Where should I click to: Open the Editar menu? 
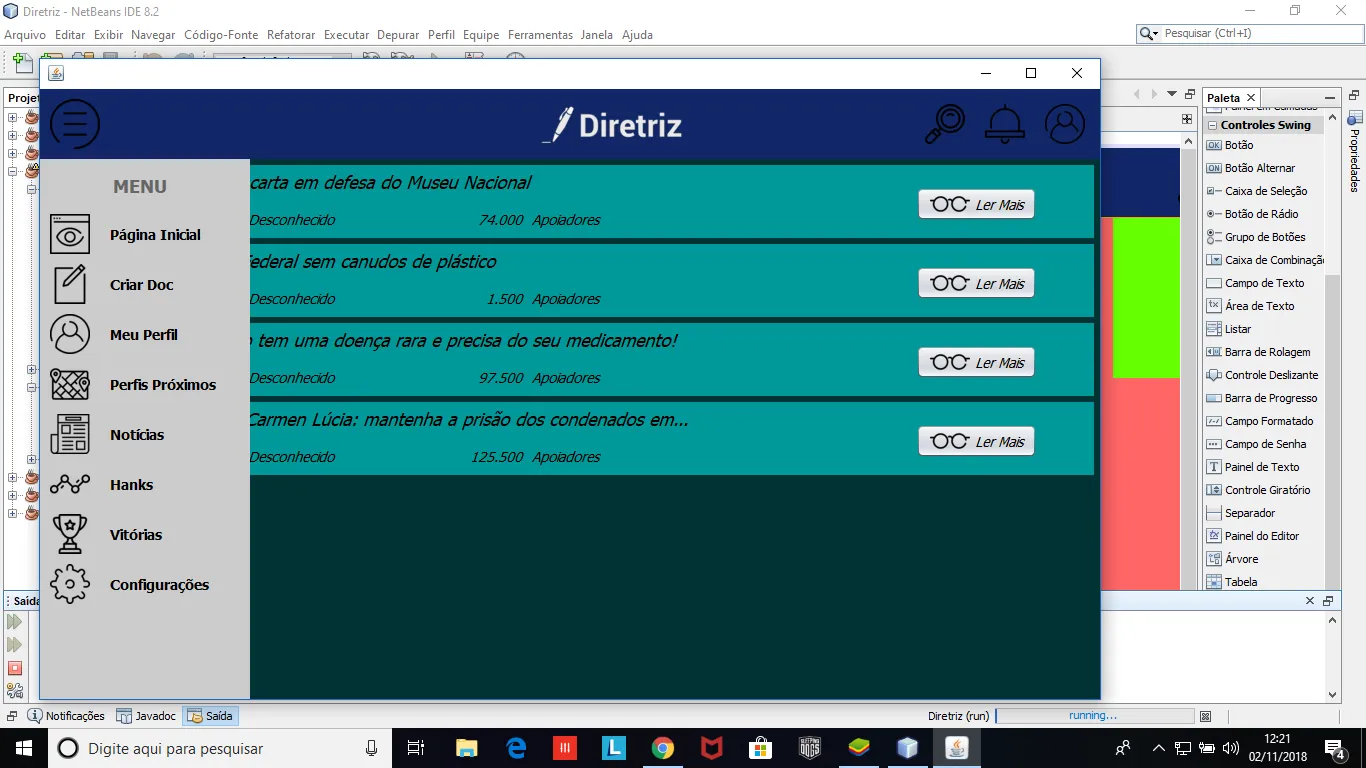pos(70,34)
